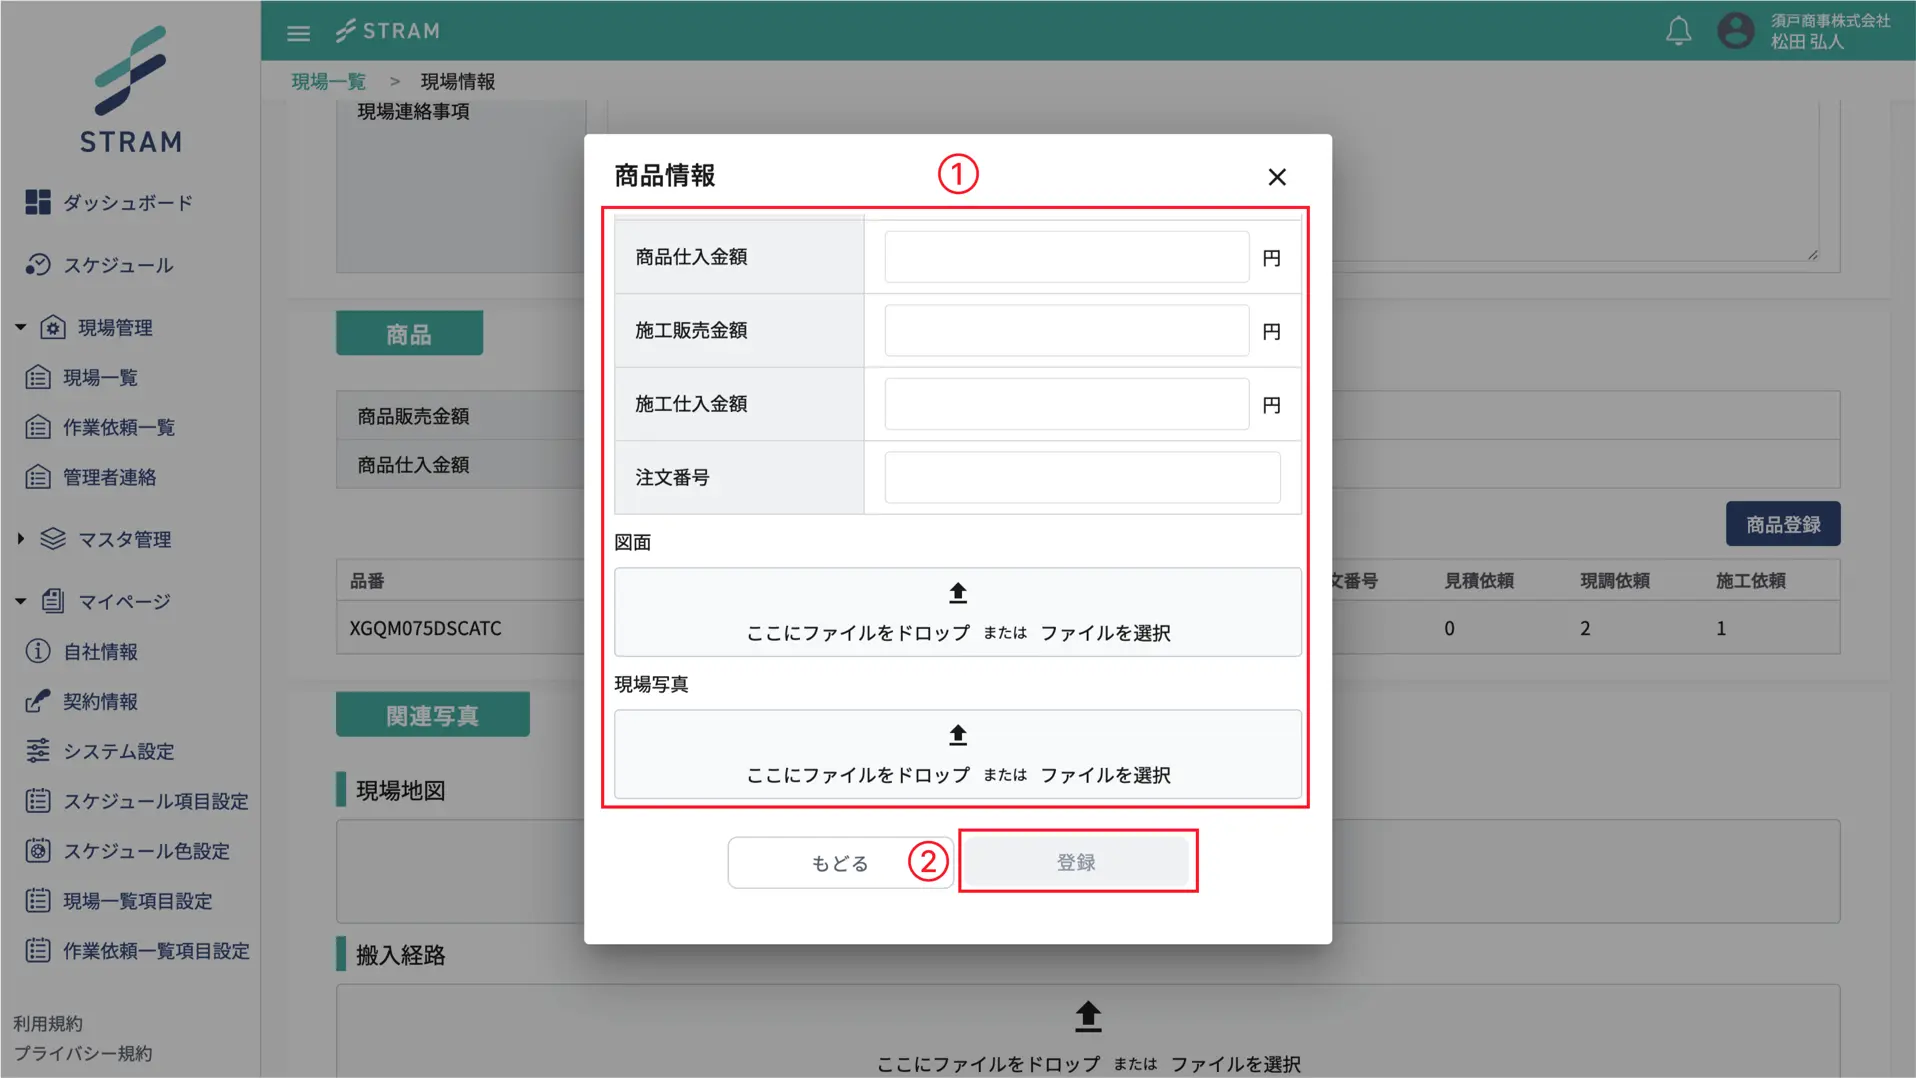This screenshot has width=1916, height=1078.
Task: Click the スケジュール色設定 sidebar icon
Action: (38, 851)
